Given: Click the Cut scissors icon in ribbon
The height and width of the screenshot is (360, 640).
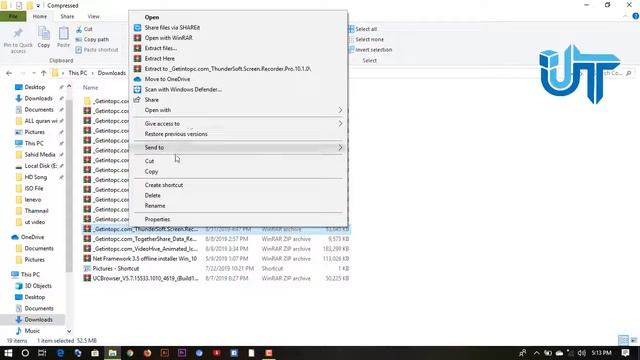Looking at the screenshot, I should [x=79, y=29].
